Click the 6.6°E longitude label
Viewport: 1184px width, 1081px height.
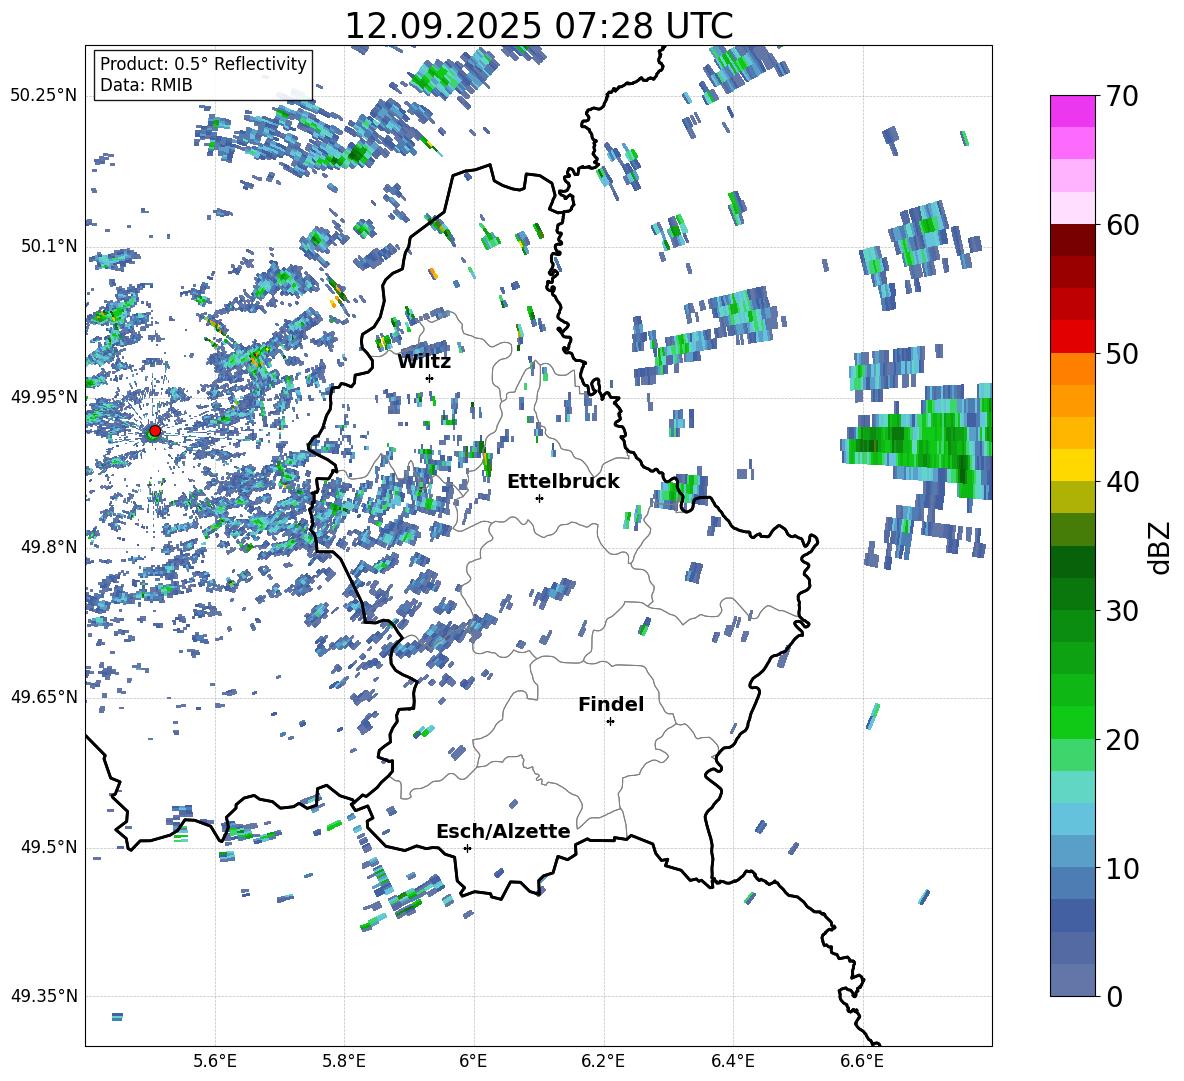coord(862,1061)
